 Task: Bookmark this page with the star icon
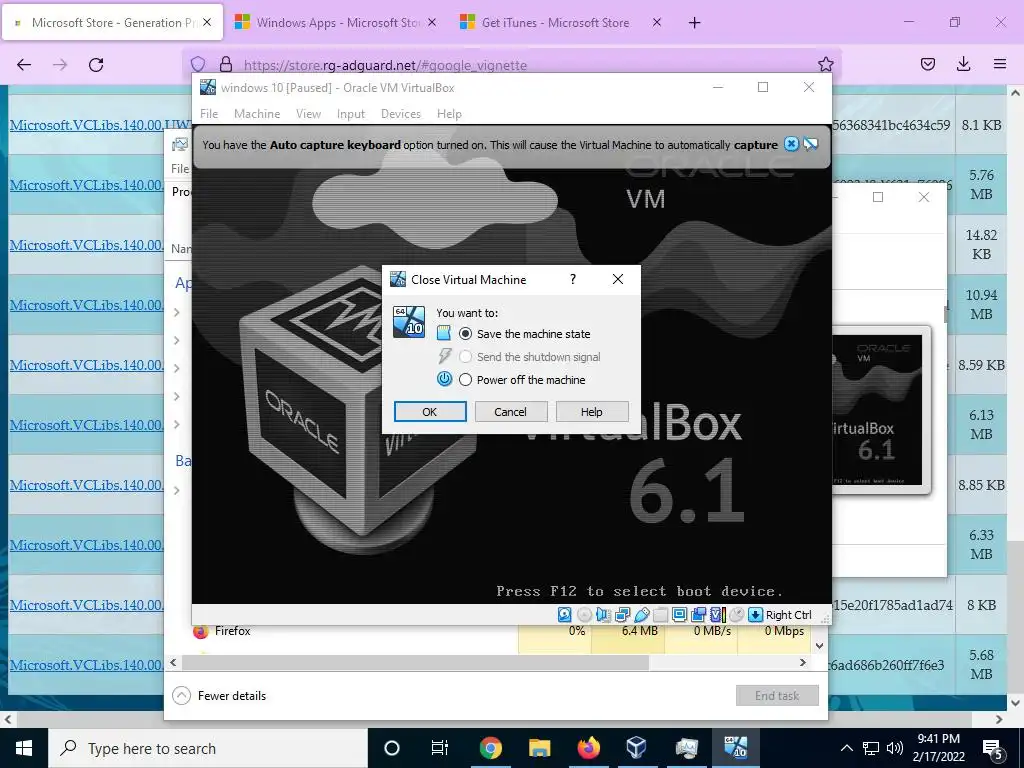click(825, 64)
